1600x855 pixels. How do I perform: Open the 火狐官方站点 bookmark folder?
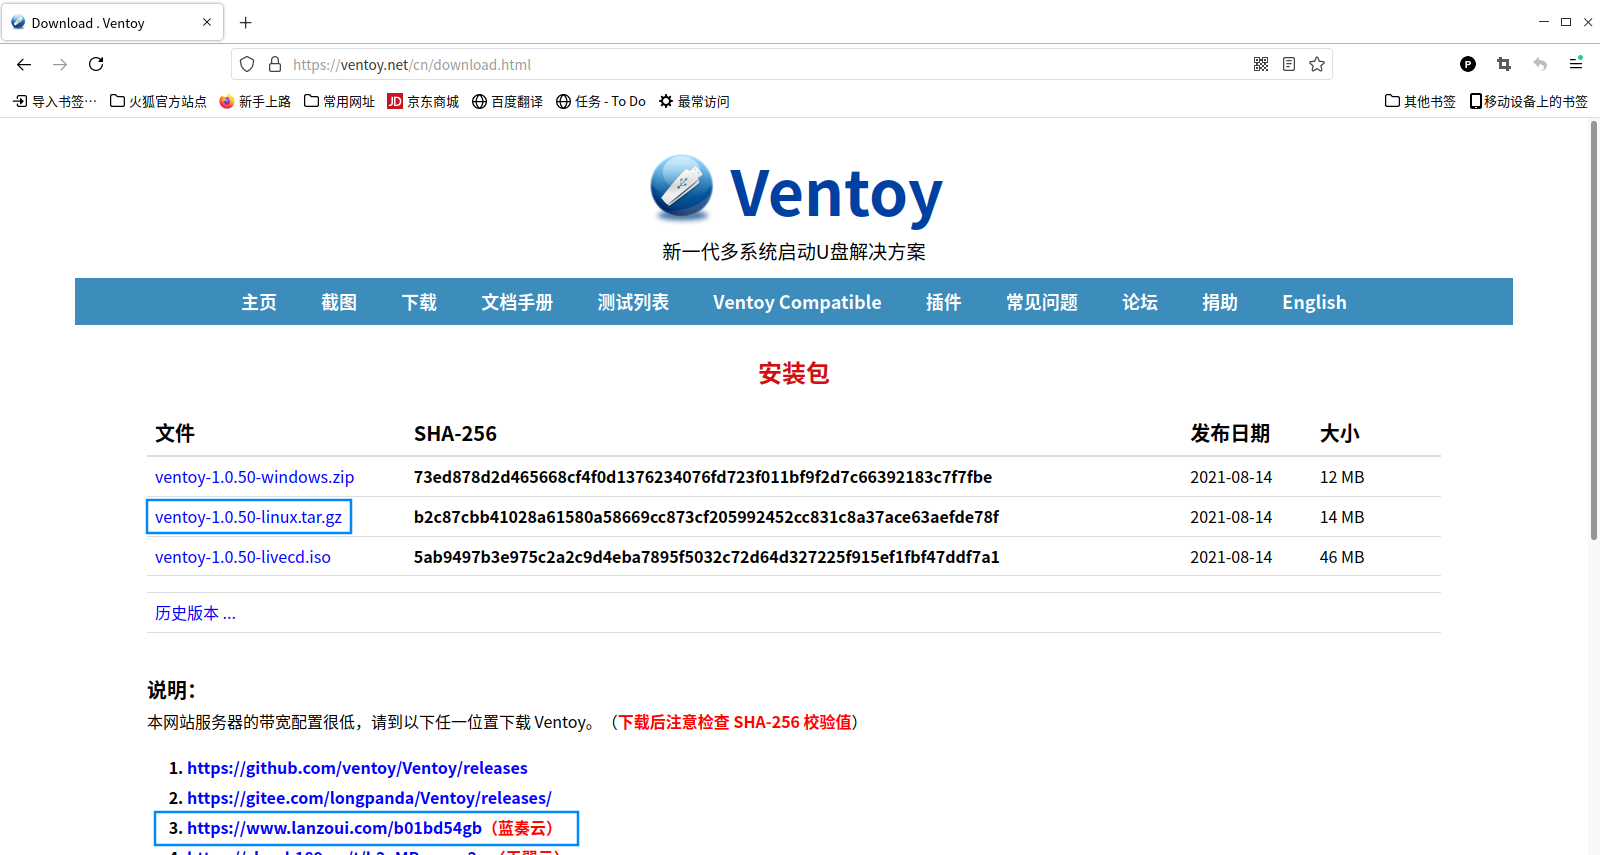click(x=158, y=101)
